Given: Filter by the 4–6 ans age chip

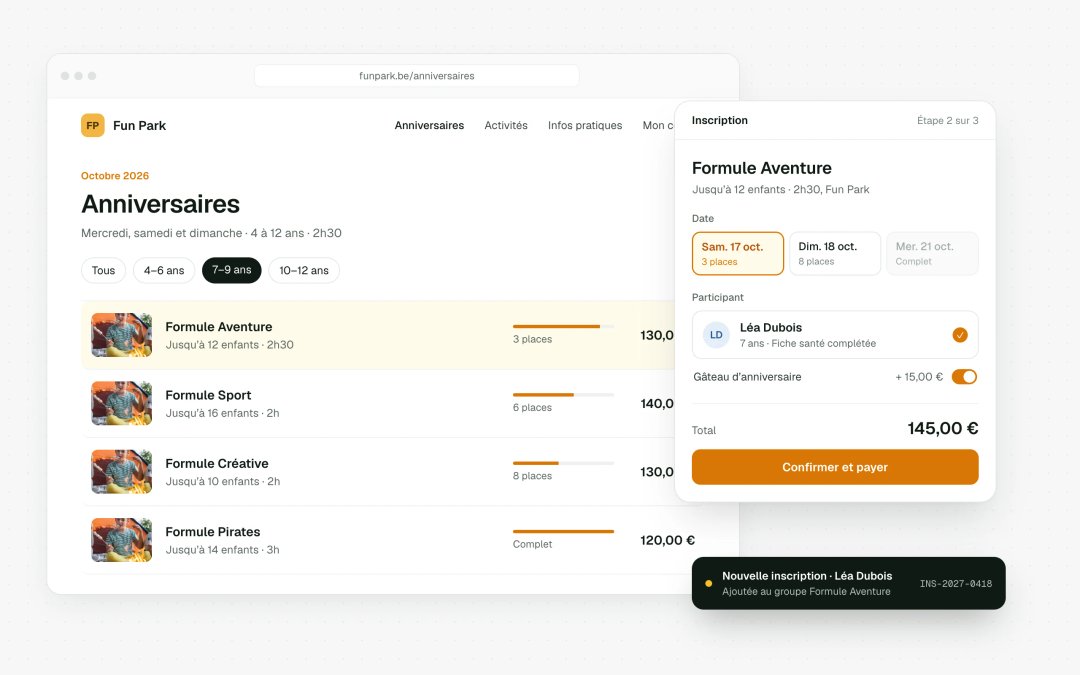Looking at the screenshot, I should pos(164,270).
